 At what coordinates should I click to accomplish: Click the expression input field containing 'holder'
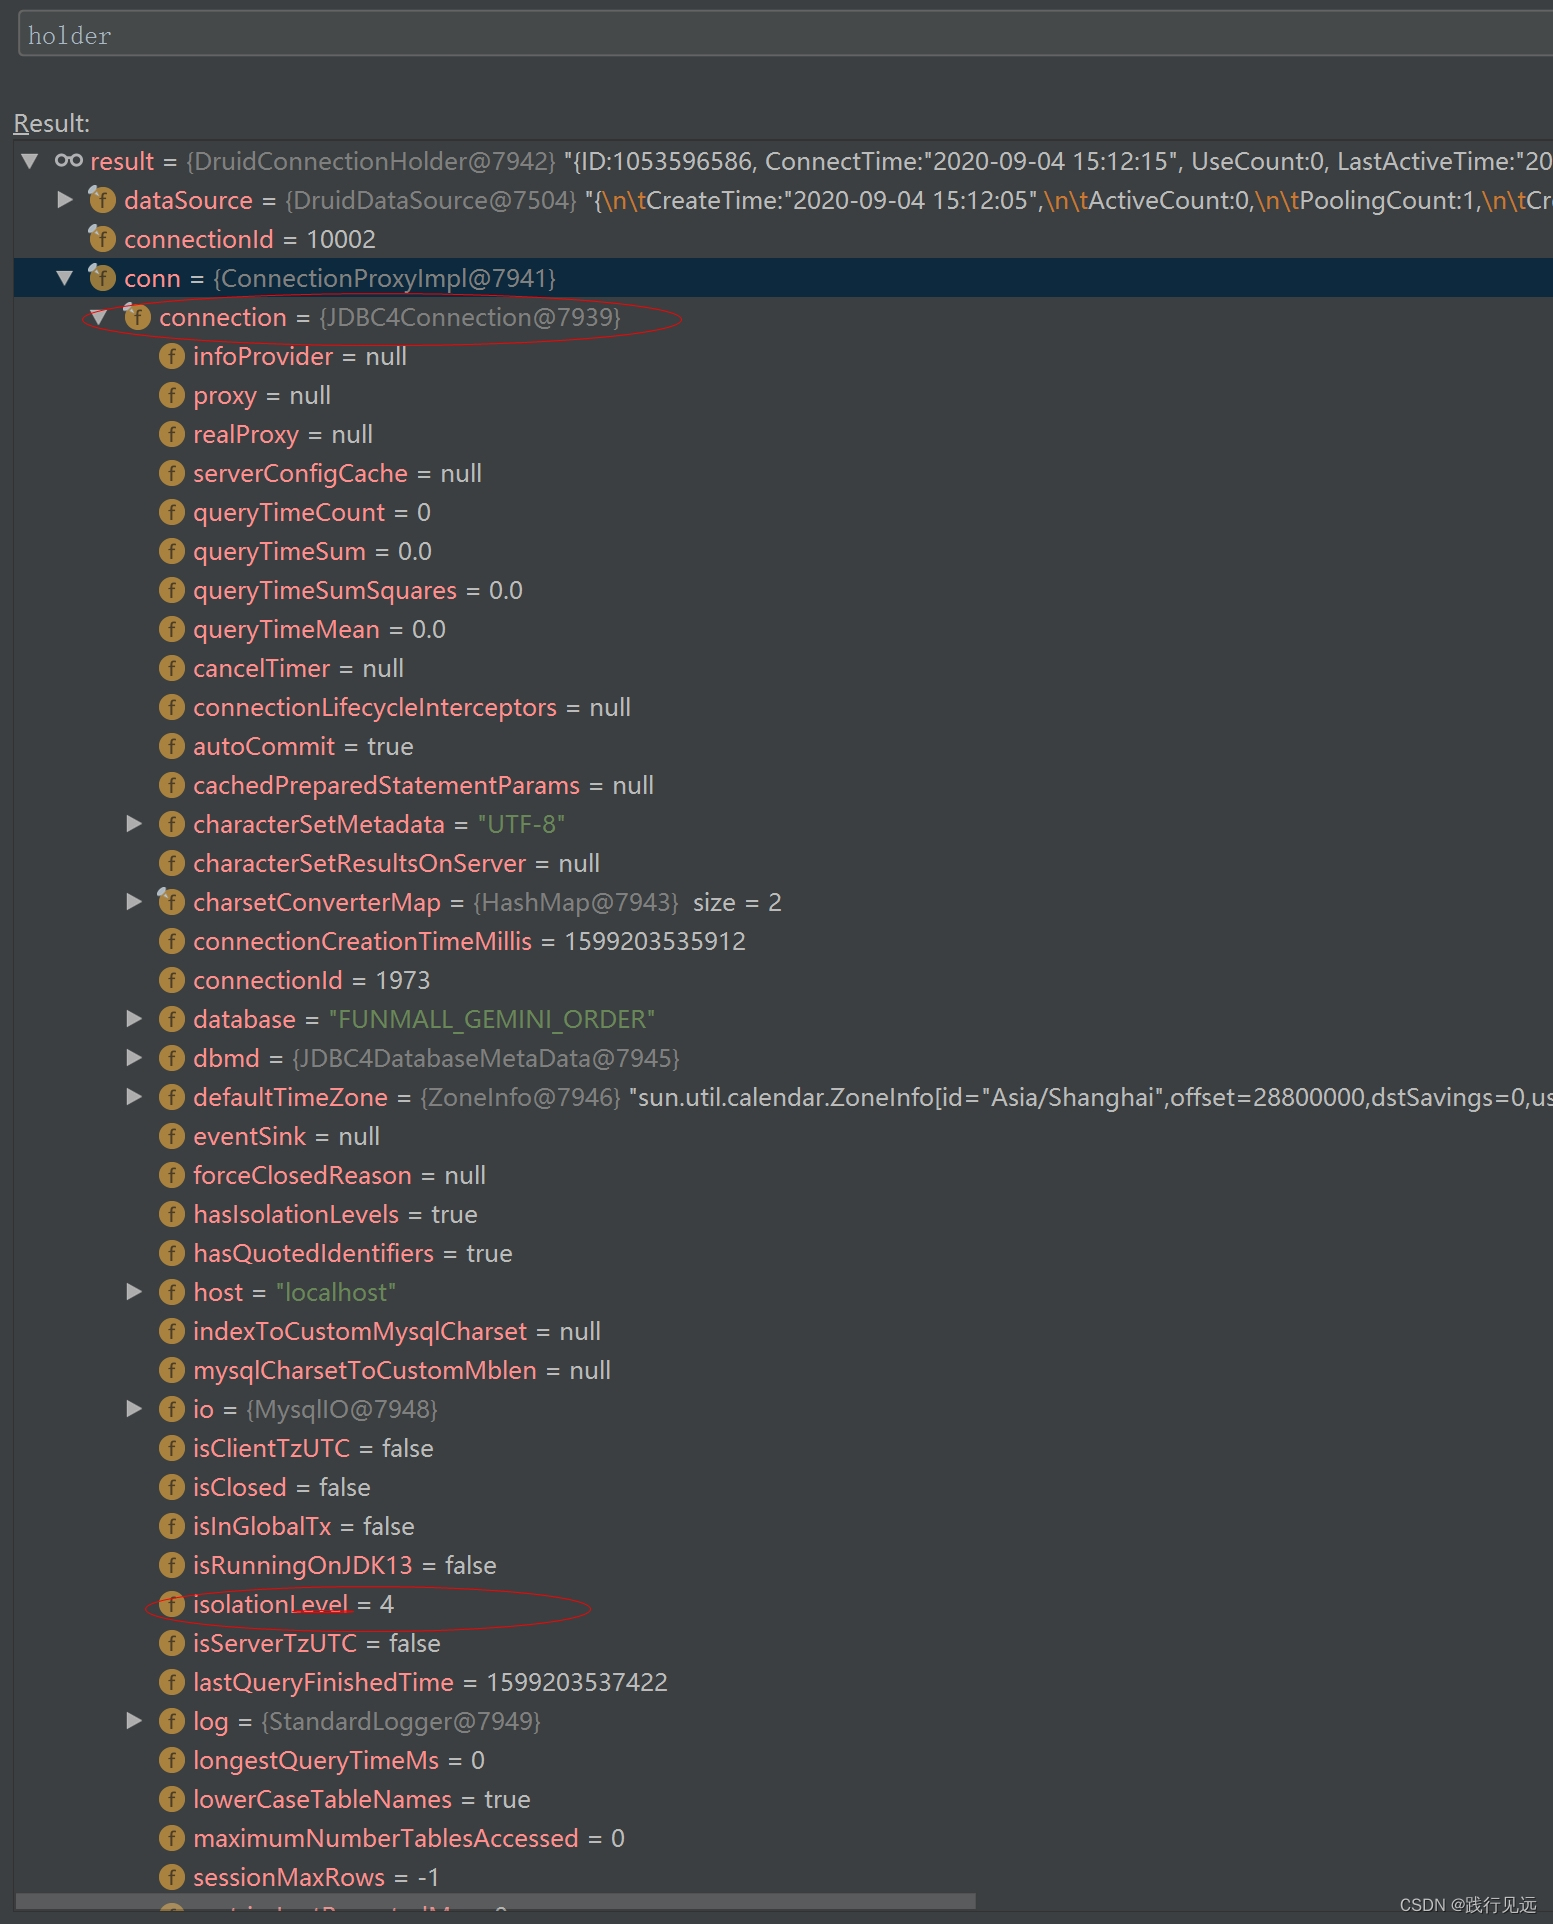pyautogui.click(x=785, y=35)
